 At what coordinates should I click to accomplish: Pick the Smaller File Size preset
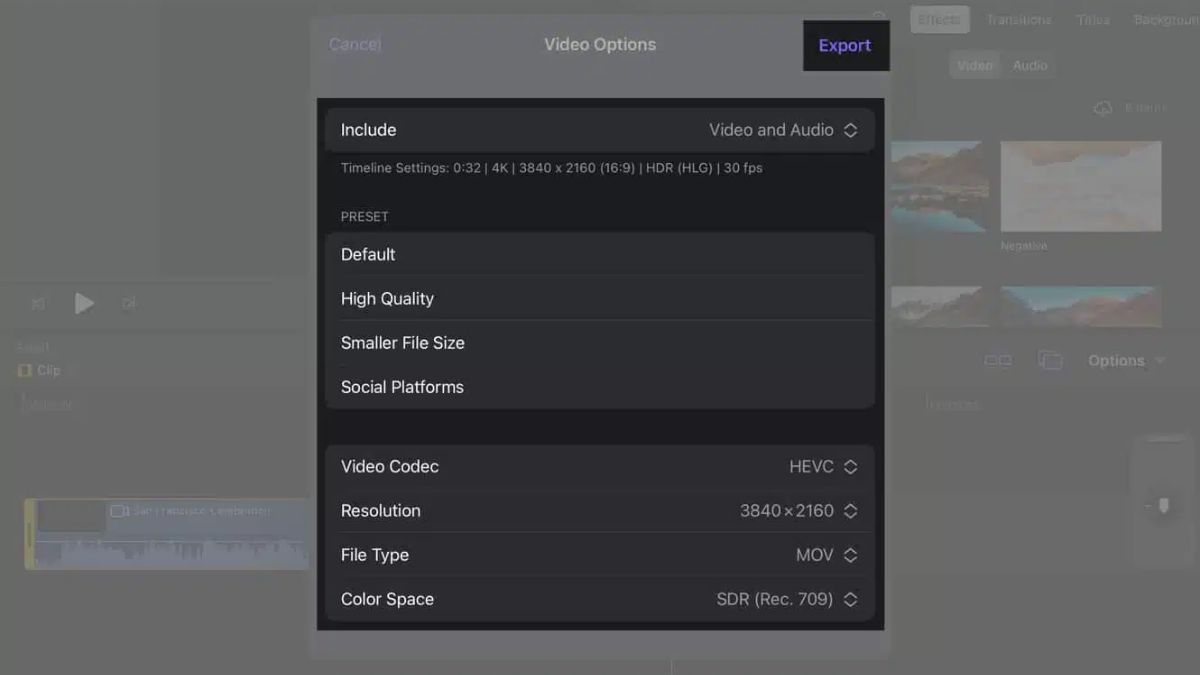600,342
